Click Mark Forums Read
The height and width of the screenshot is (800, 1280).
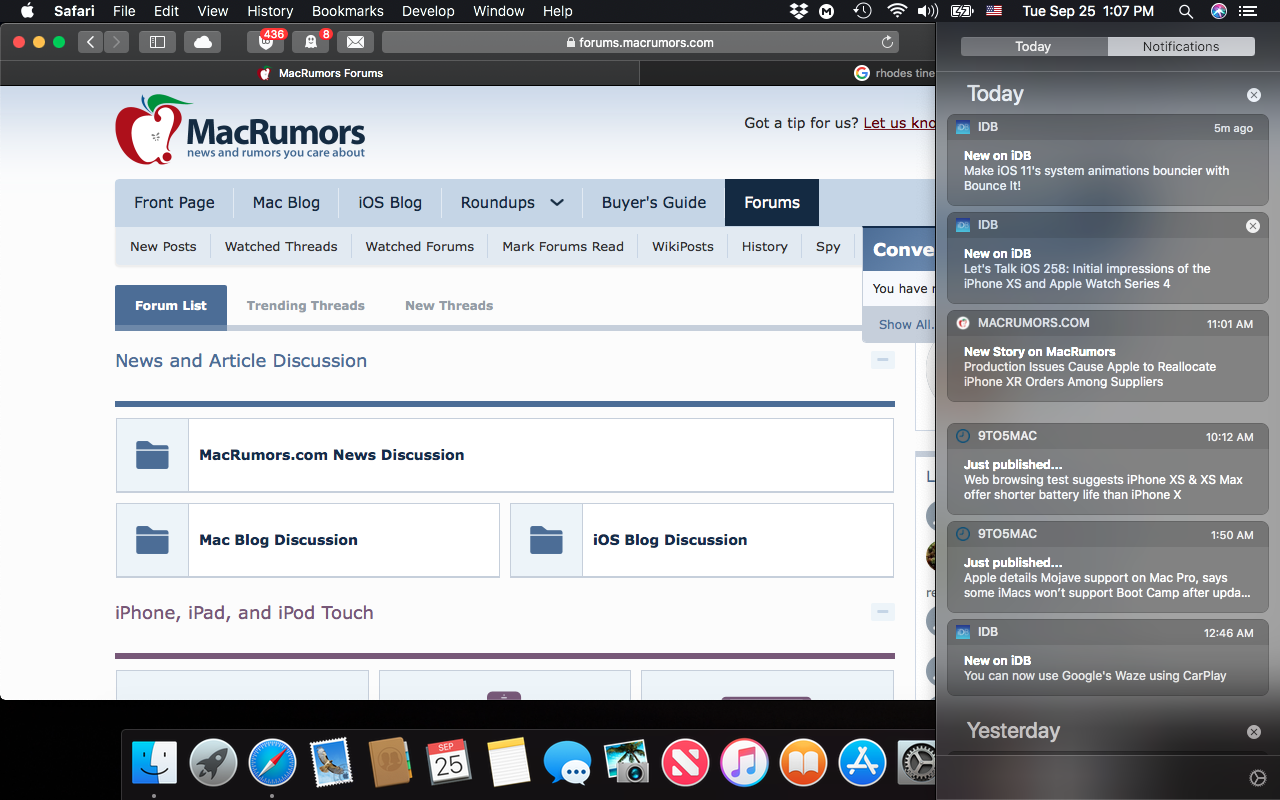[563, 246]
